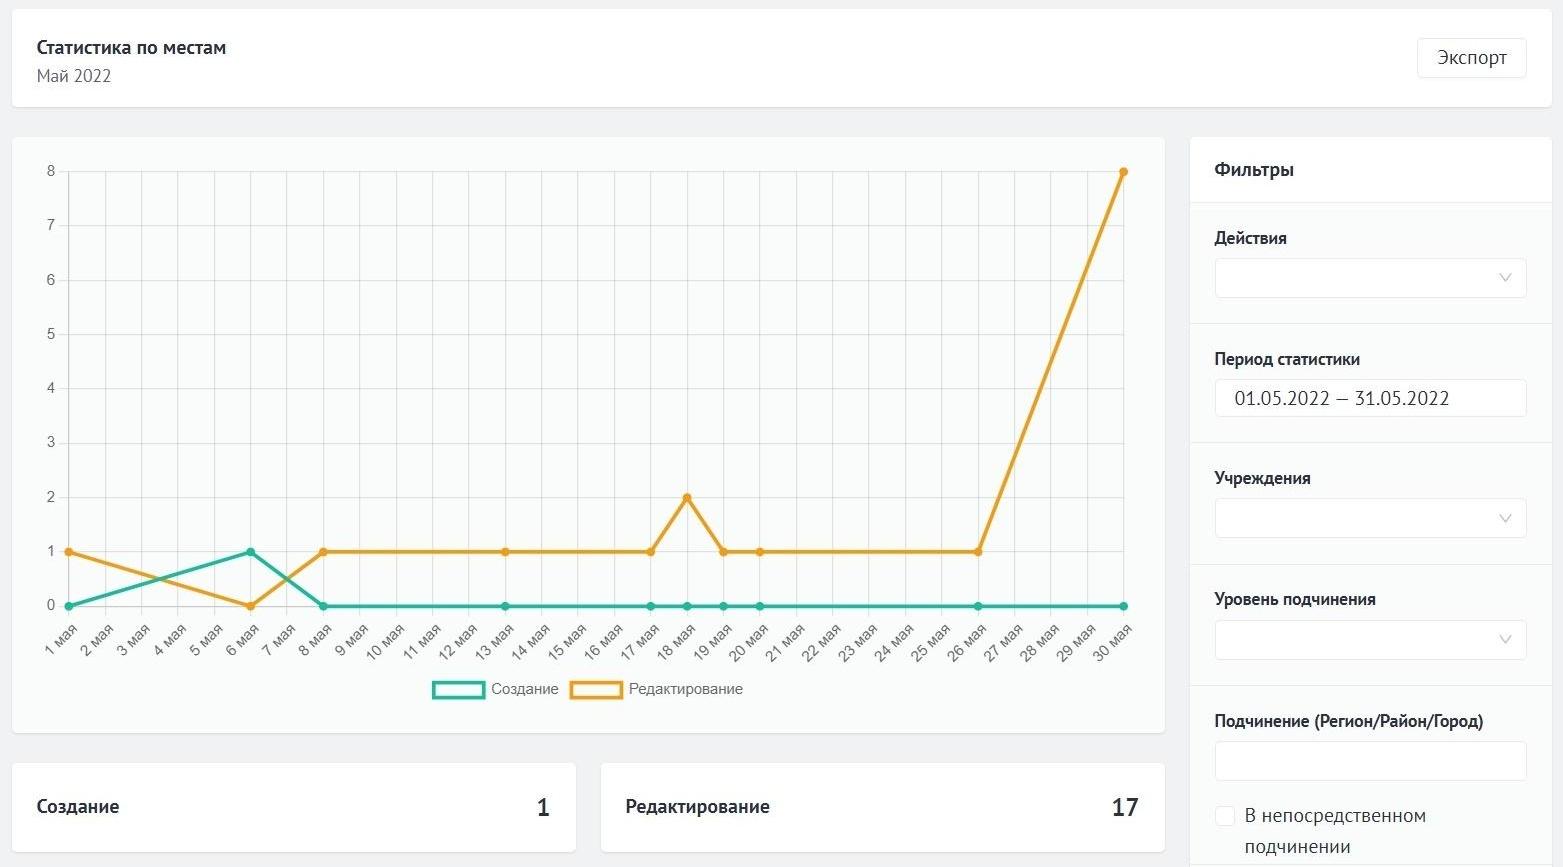Click the green Создание point on 6 мая

250,552
